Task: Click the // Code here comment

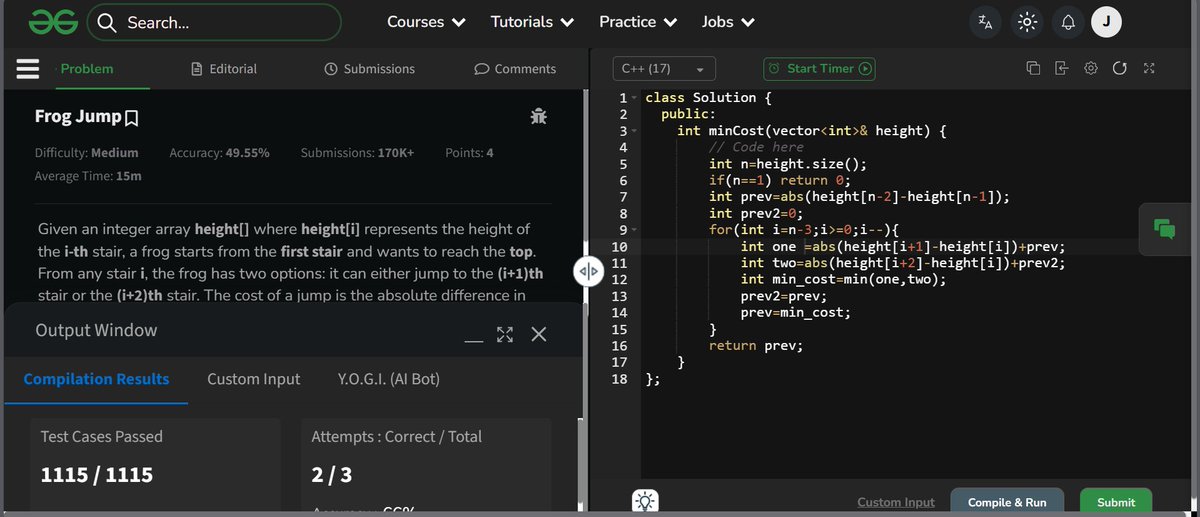Action: [756, 147]
